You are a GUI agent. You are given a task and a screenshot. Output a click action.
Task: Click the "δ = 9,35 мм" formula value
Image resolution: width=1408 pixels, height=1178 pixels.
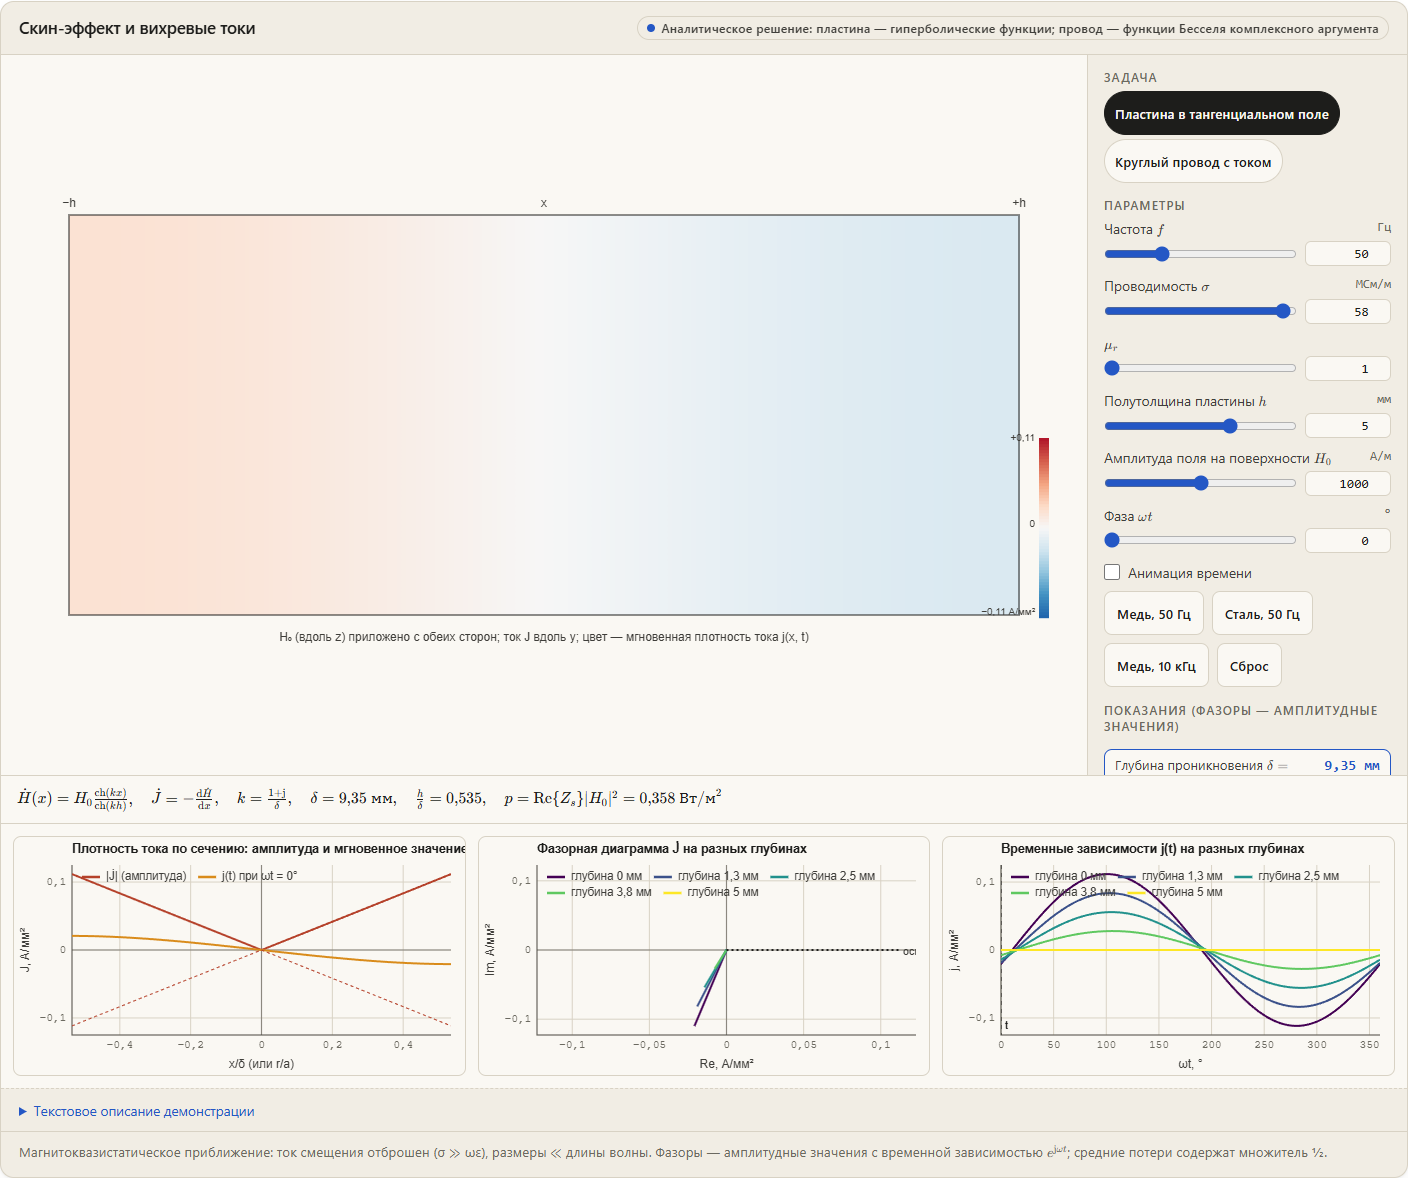tap(353, 798)
